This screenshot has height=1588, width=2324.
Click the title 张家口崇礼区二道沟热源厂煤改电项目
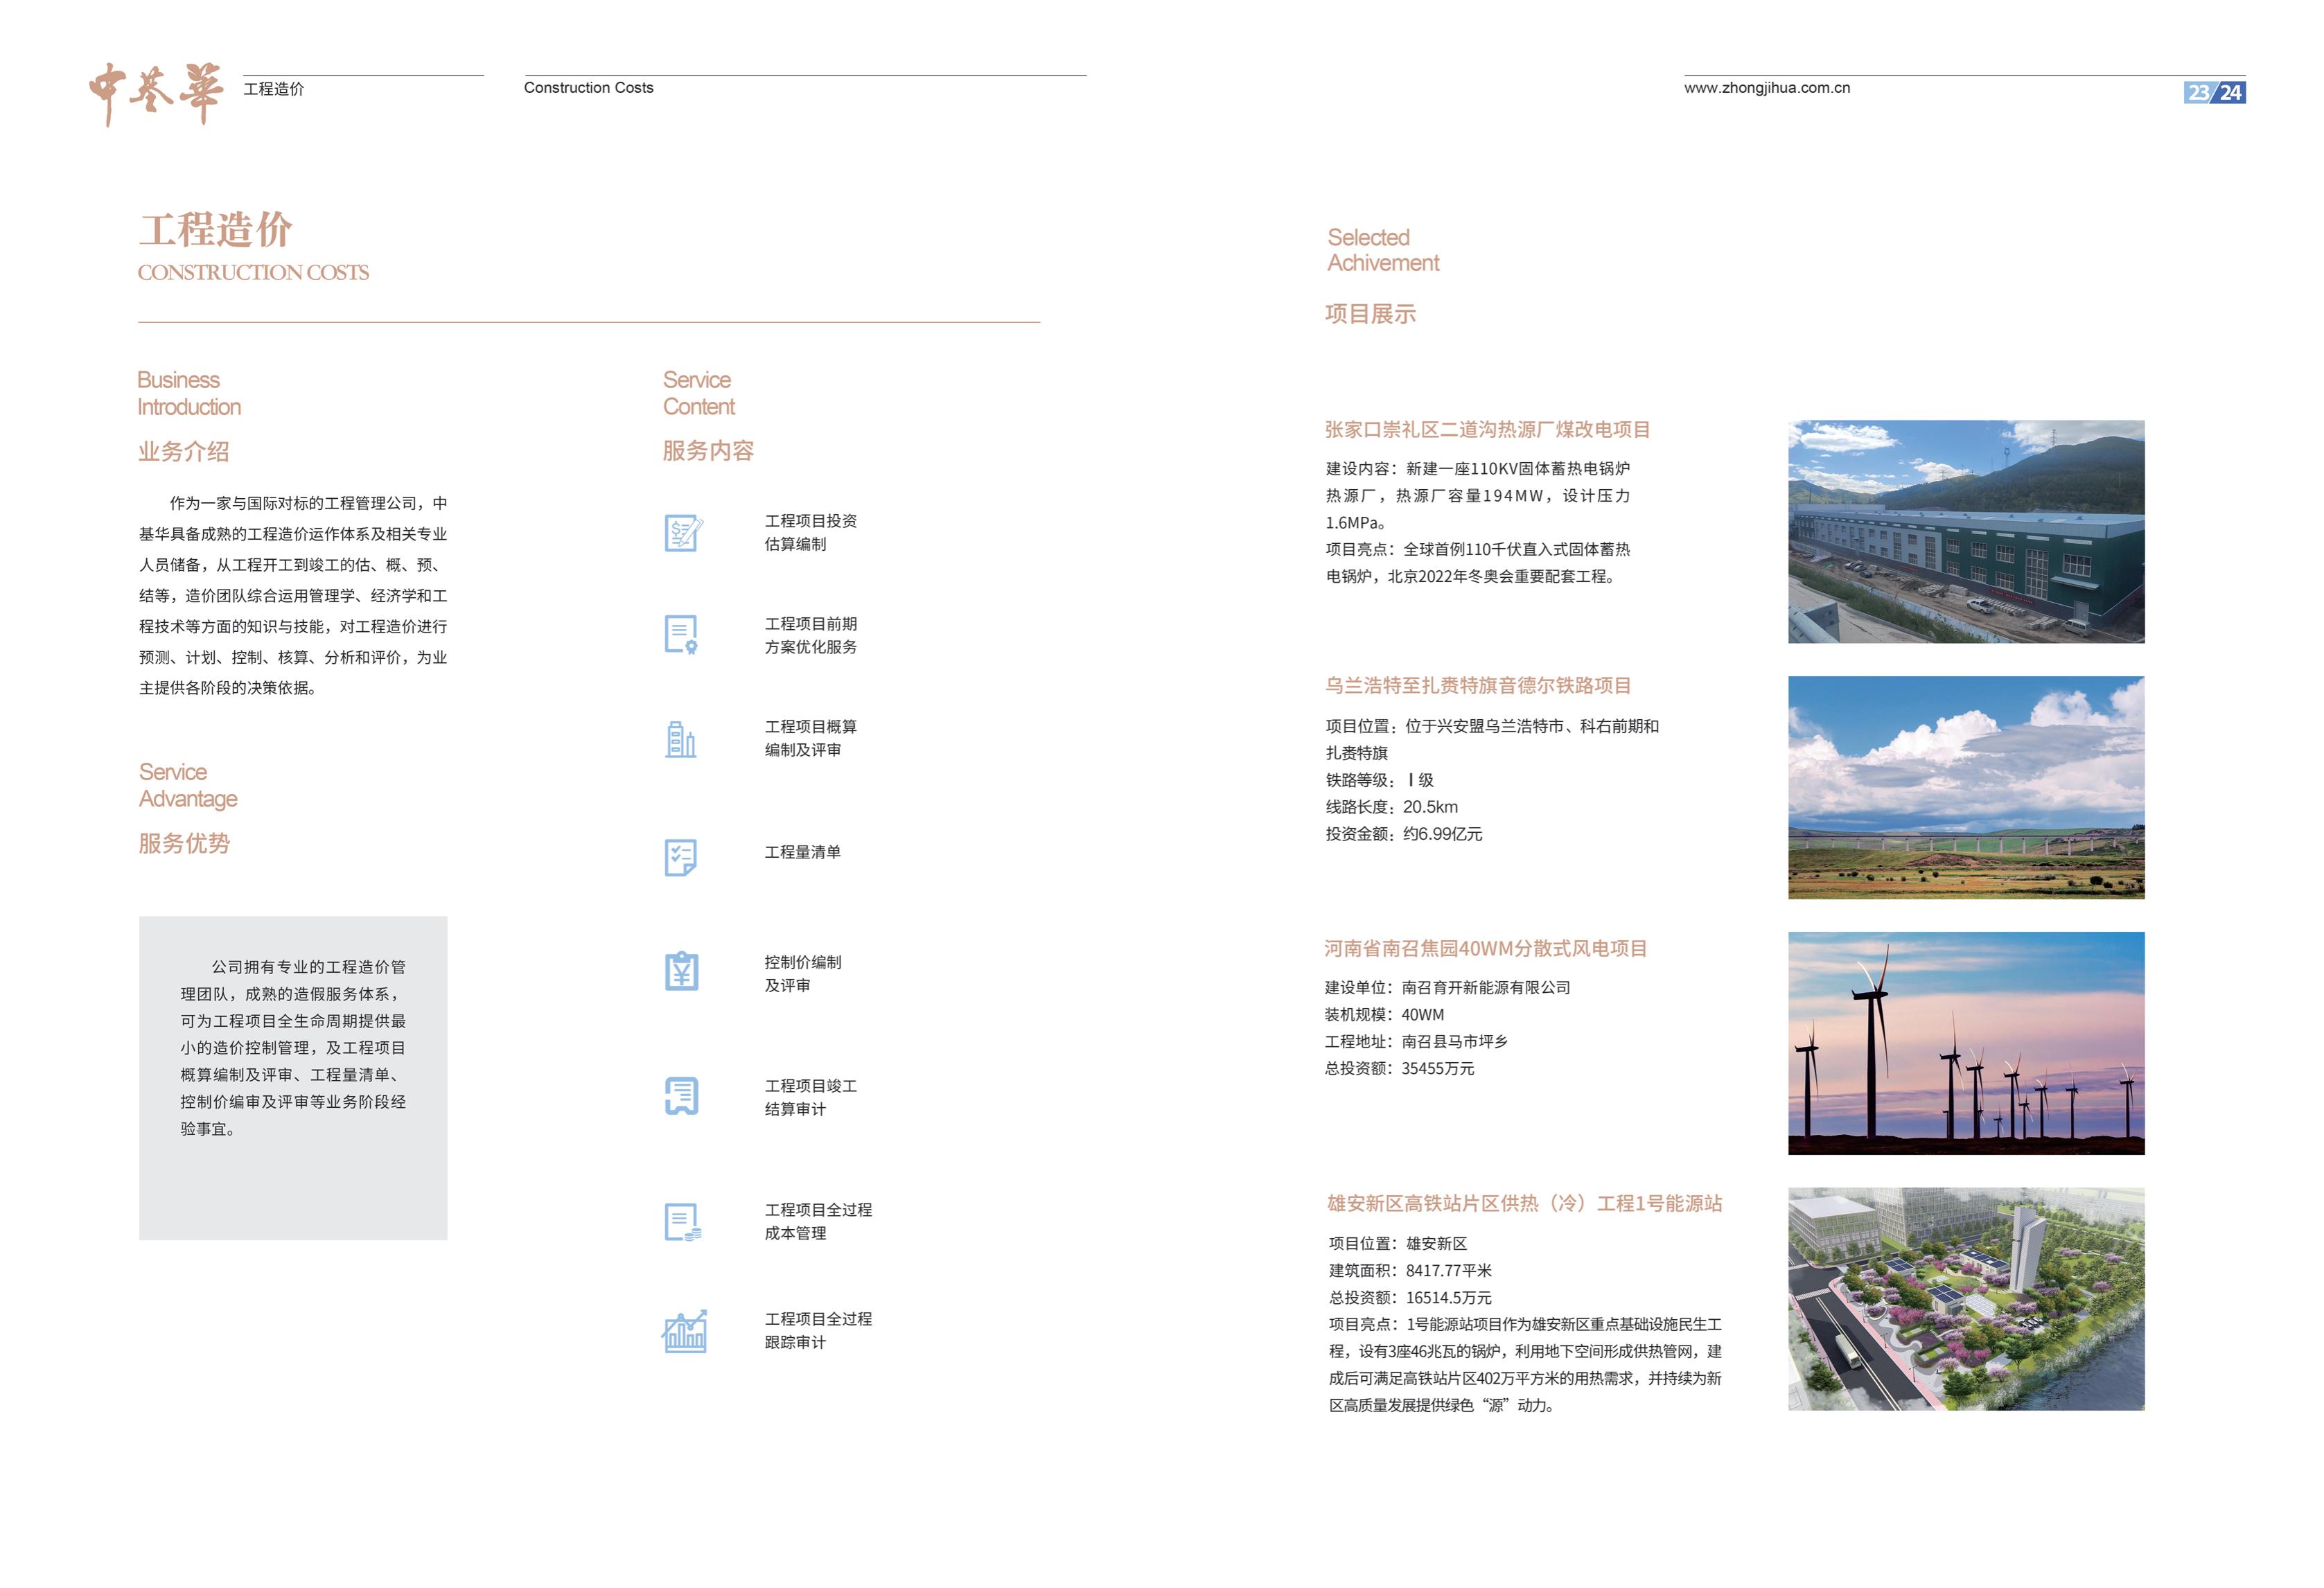tap(1488, 430)
